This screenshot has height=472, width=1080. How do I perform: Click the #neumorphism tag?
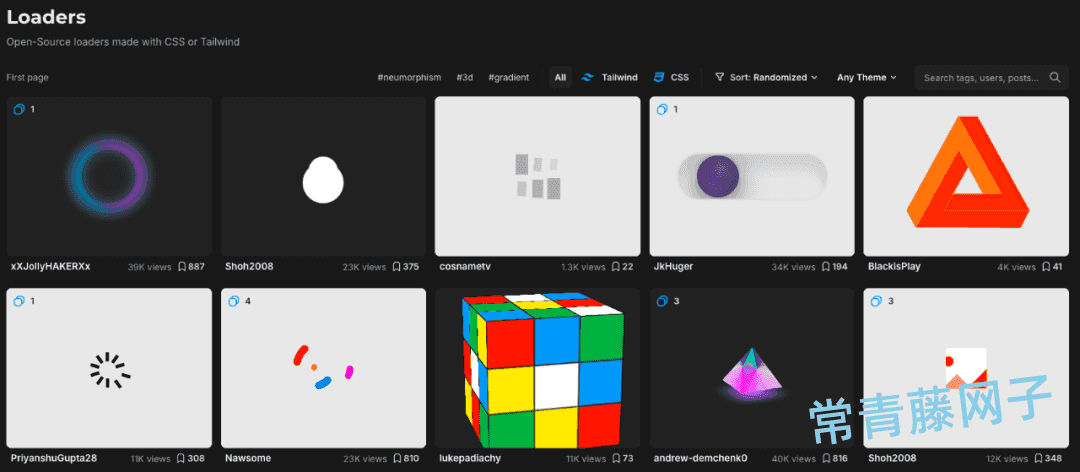(409, 77)
